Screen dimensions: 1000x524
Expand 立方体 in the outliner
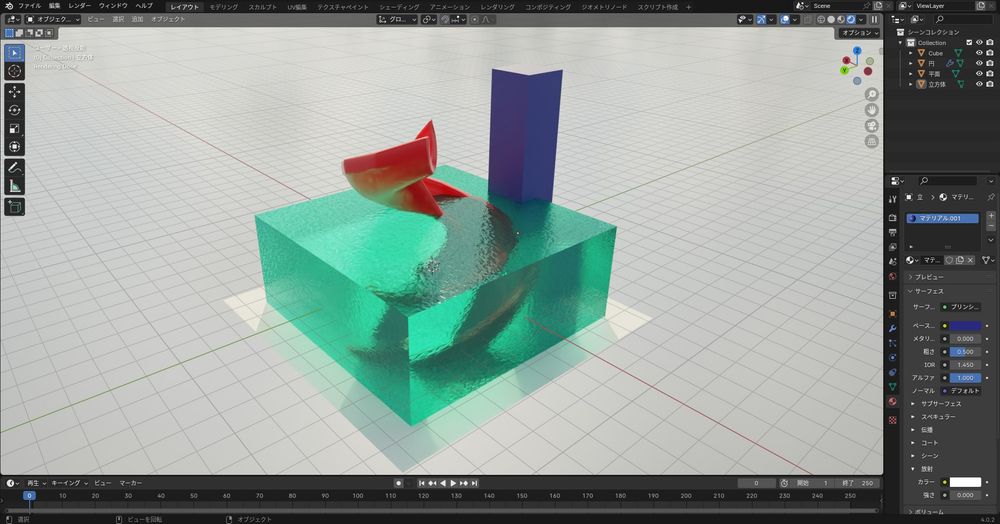click(x=911, y=84)
